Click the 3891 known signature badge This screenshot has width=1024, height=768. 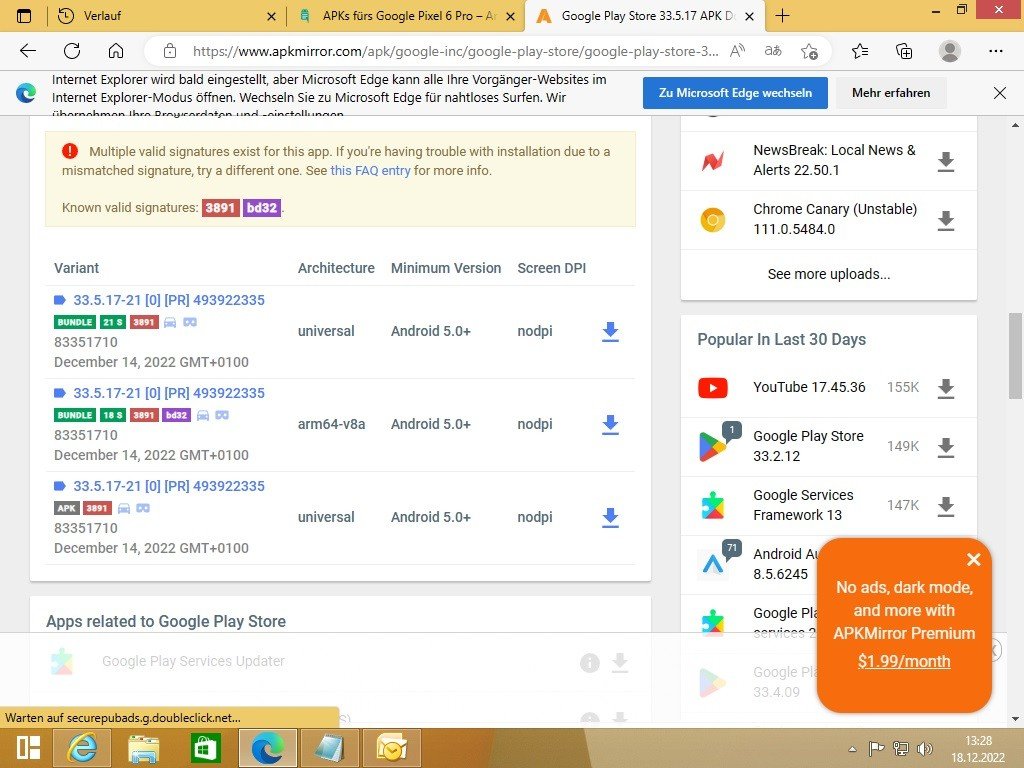220,208
